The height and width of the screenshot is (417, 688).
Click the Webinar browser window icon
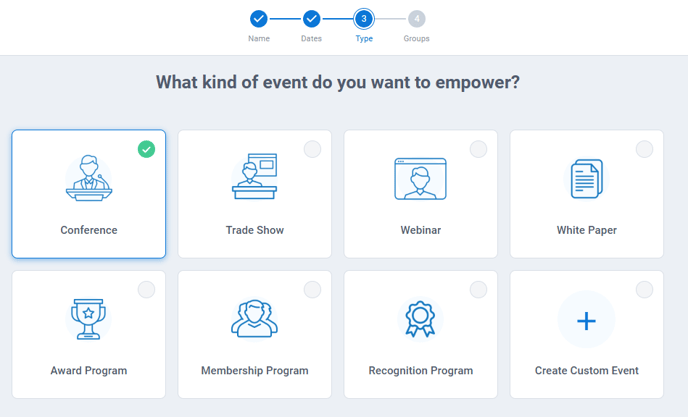420,179
